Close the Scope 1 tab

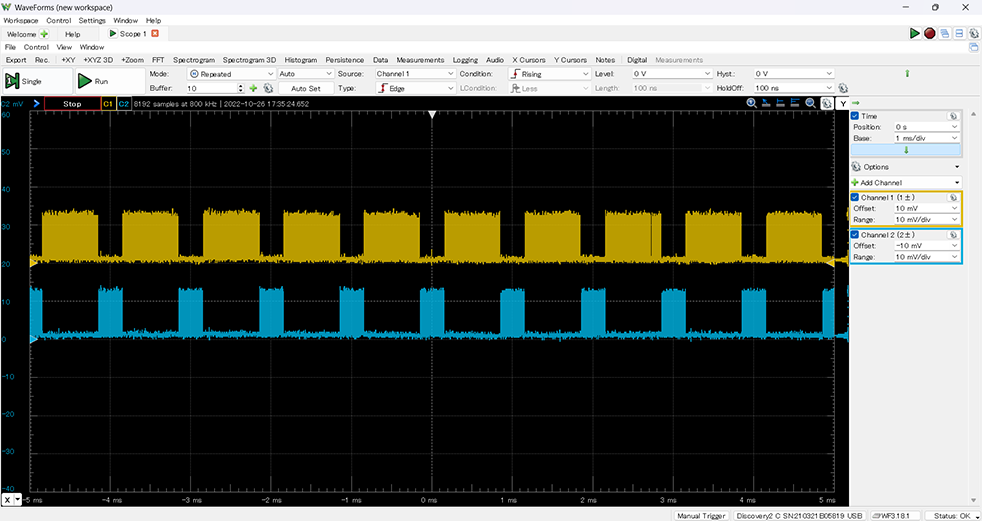pos(155,34)
